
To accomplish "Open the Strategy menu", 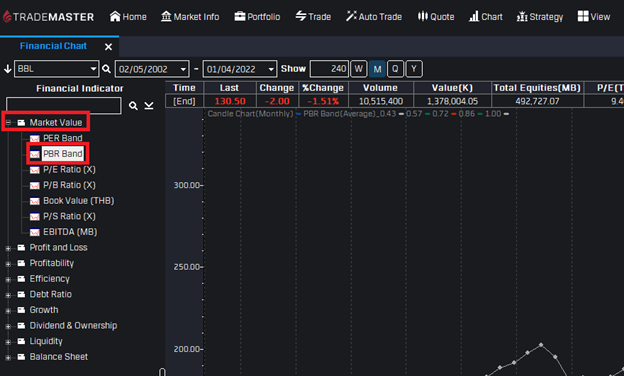I will tap(540, 17).
